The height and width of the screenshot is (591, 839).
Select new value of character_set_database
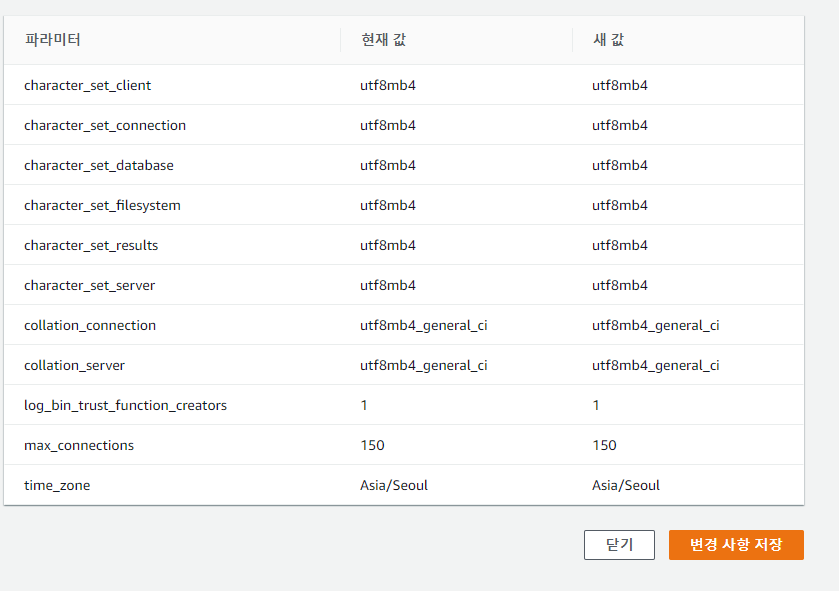coord(620,165)
